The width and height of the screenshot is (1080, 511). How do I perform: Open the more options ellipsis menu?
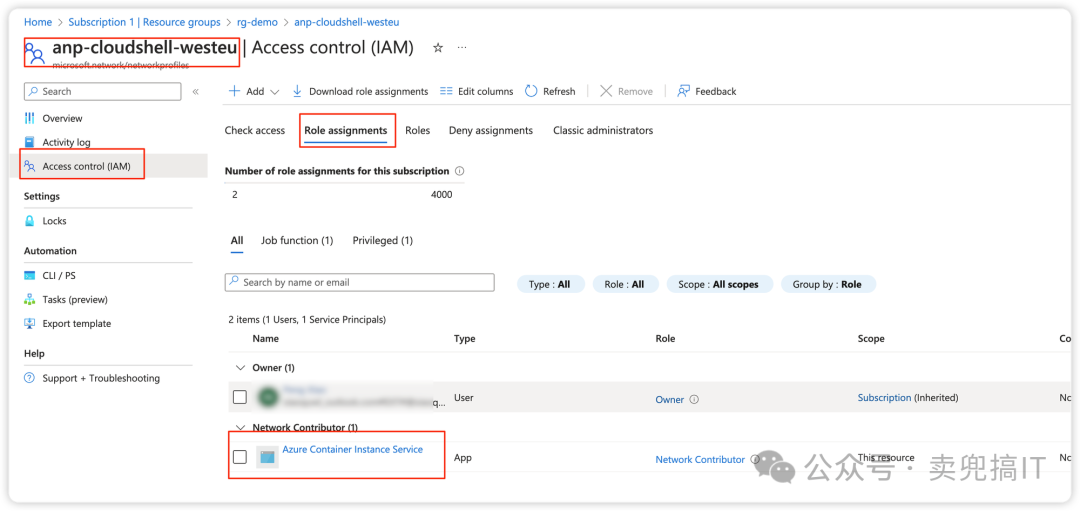[x=462, y=48]
